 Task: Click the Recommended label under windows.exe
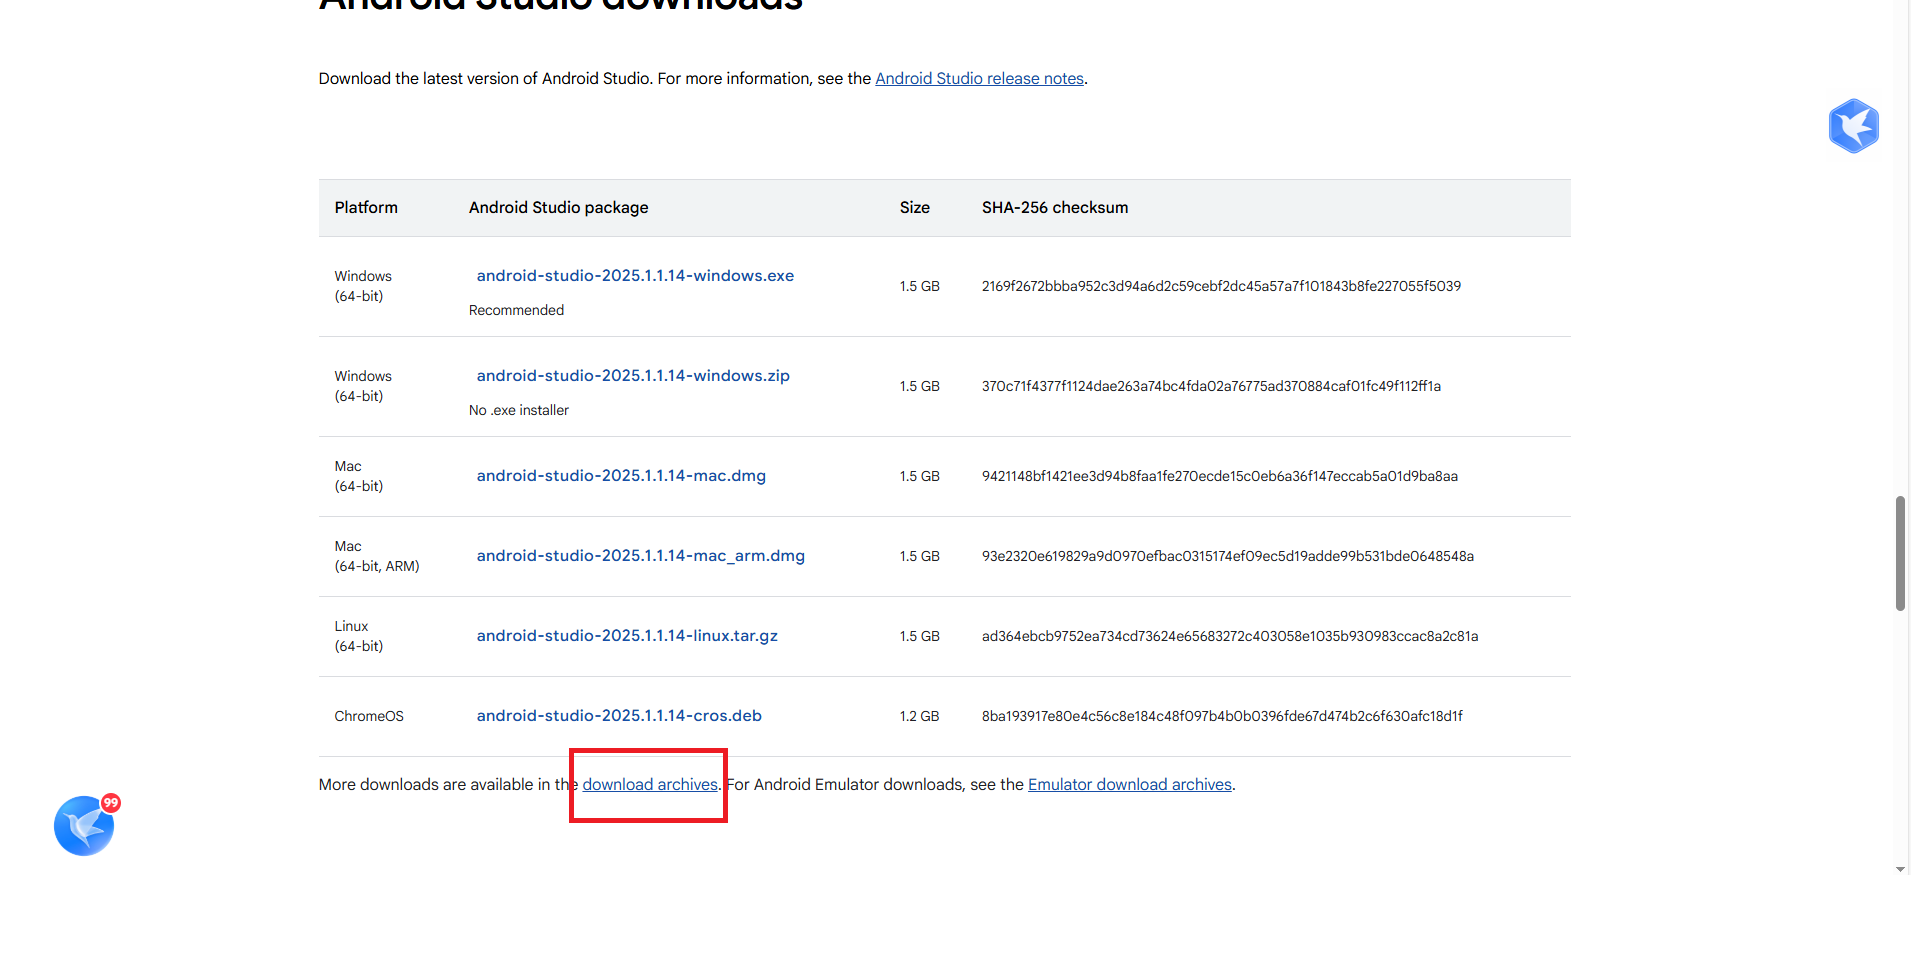pyautogui.click(x=516, y=310)
